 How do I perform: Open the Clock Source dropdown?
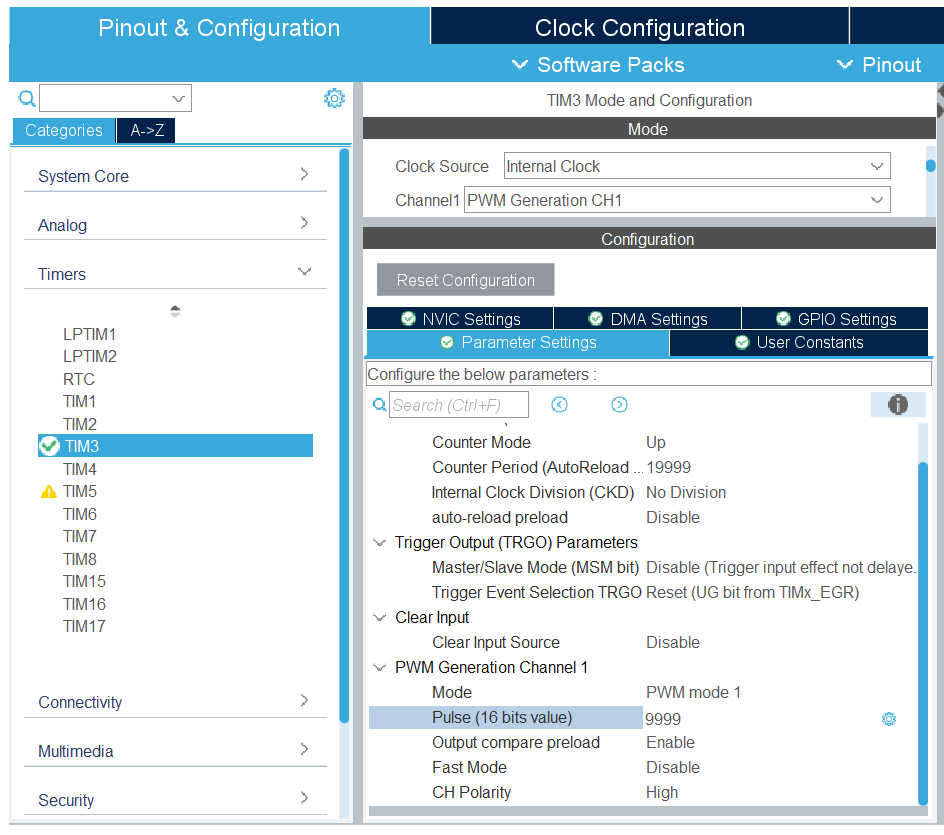tap(876, 166)
